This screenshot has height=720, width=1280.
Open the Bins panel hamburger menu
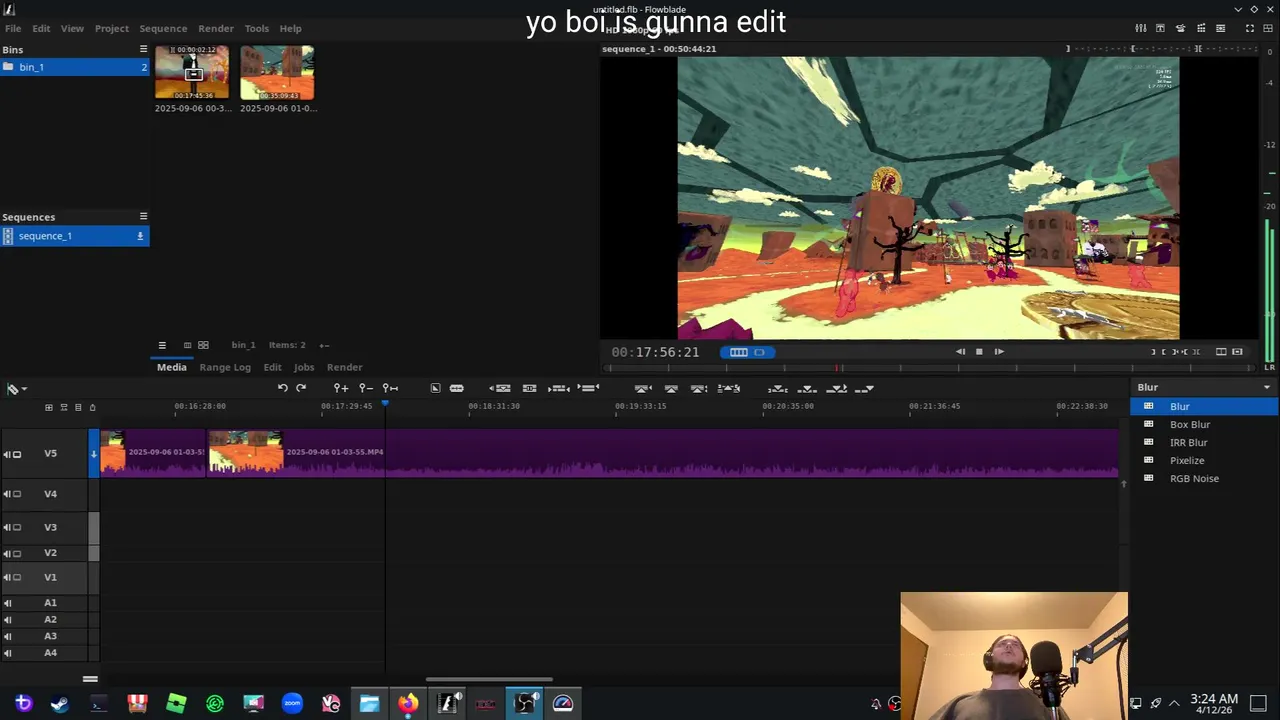point(143,49)
